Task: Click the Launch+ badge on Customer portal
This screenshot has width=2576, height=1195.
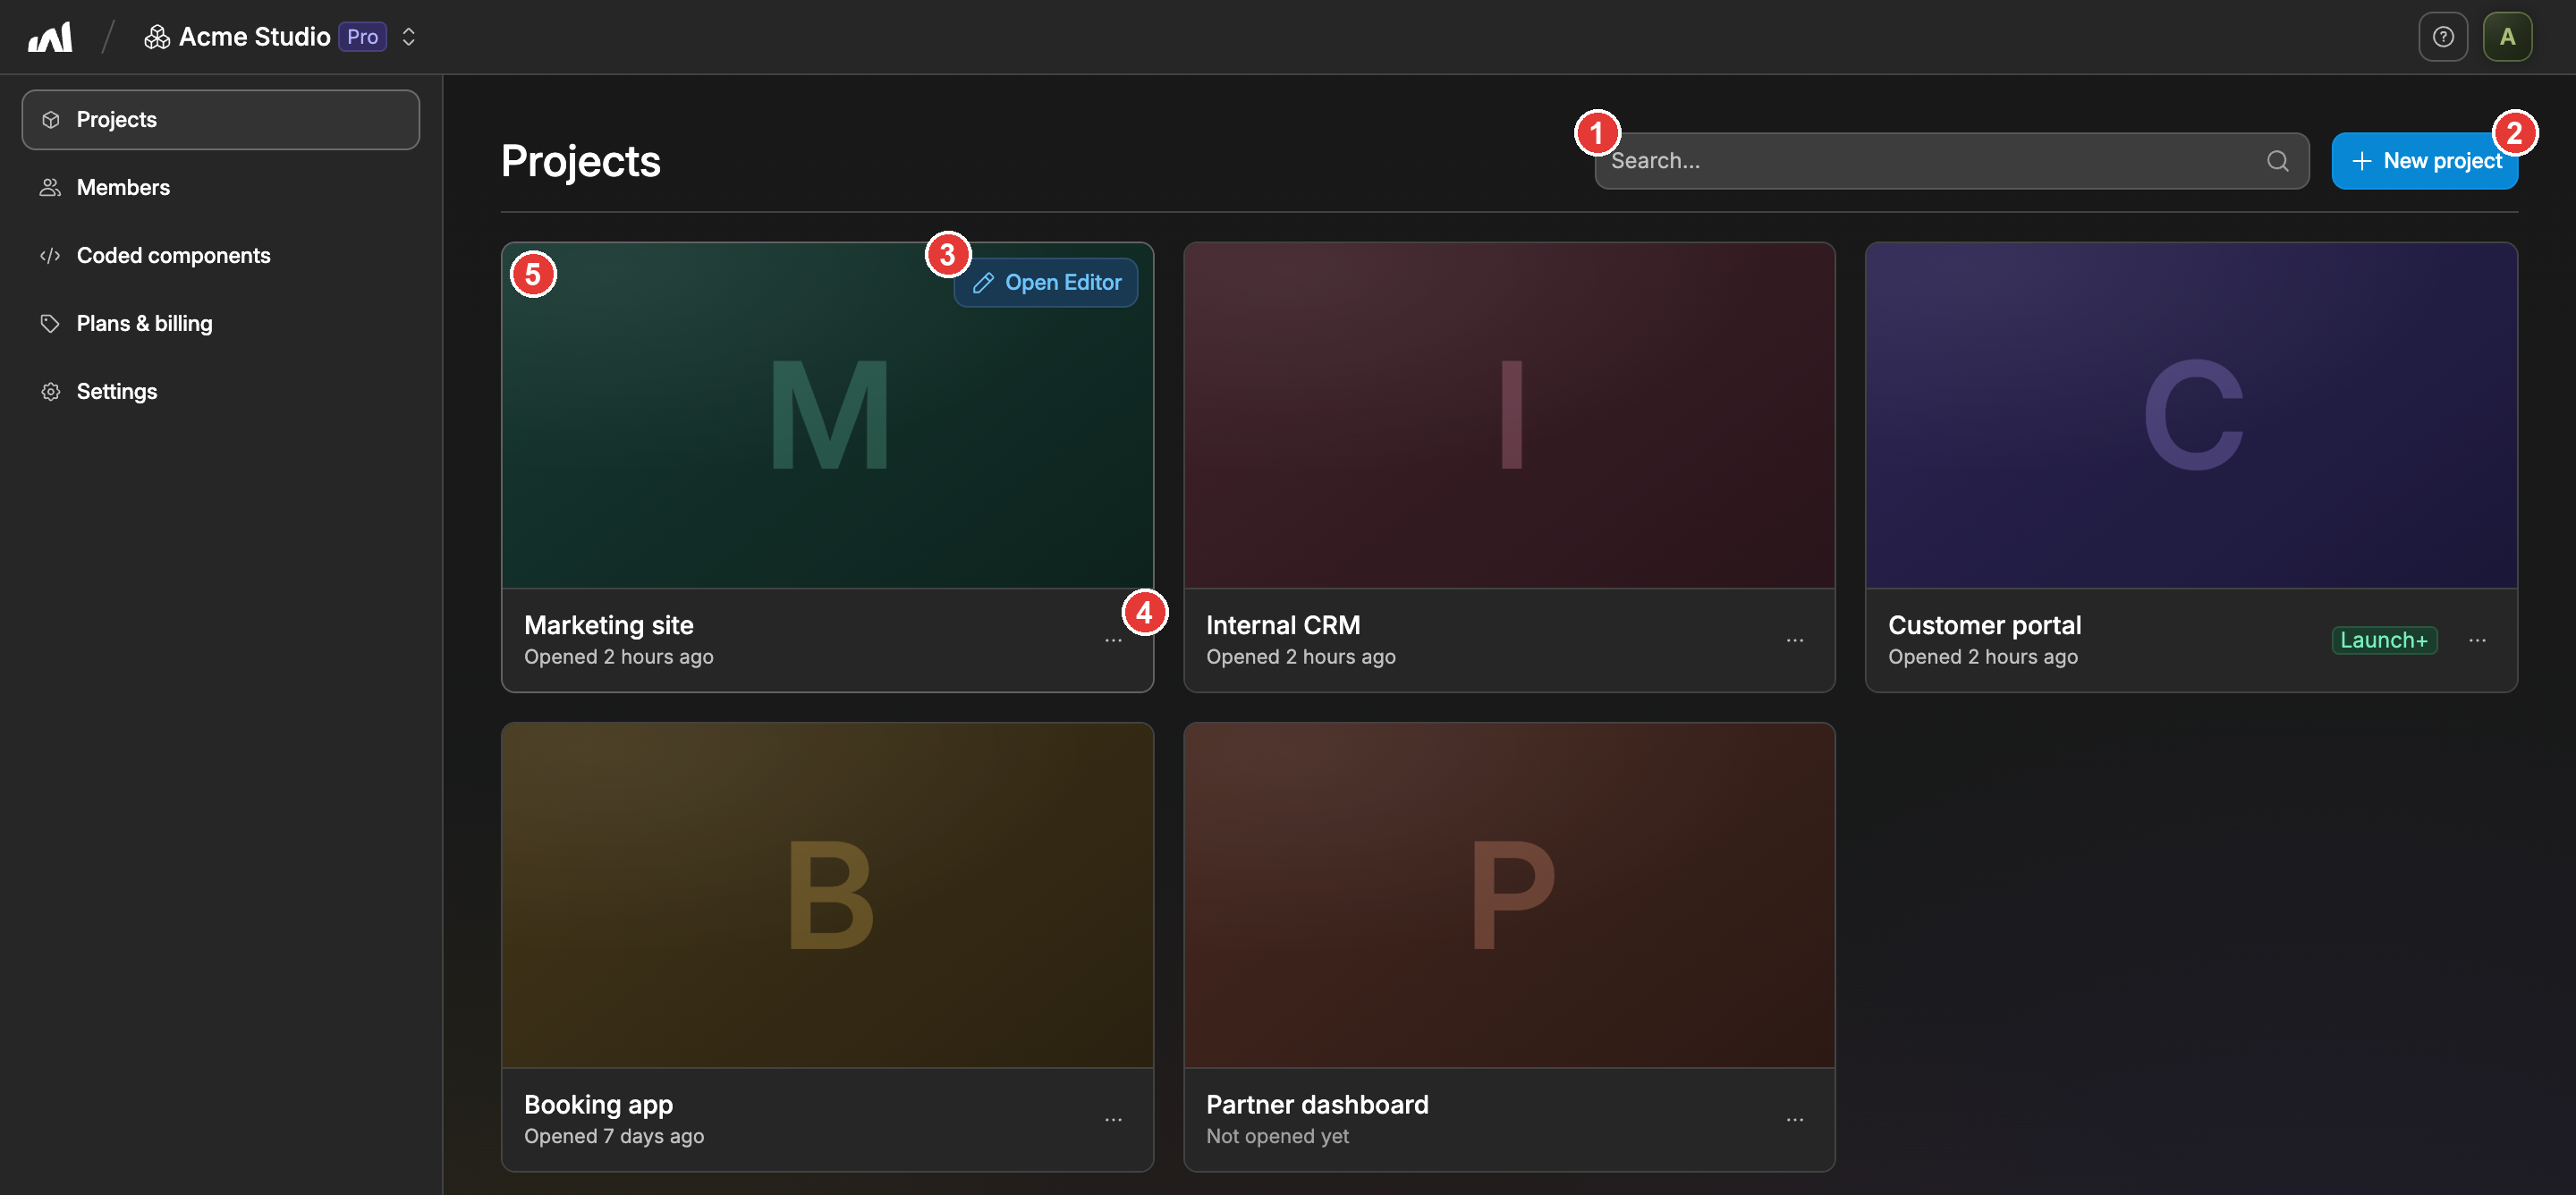Action: (2383, 641)
